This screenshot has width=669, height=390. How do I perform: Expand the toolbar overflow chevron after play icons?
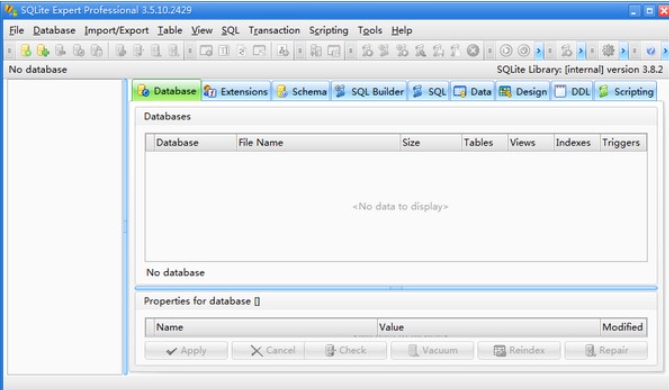tap(538, 51)
